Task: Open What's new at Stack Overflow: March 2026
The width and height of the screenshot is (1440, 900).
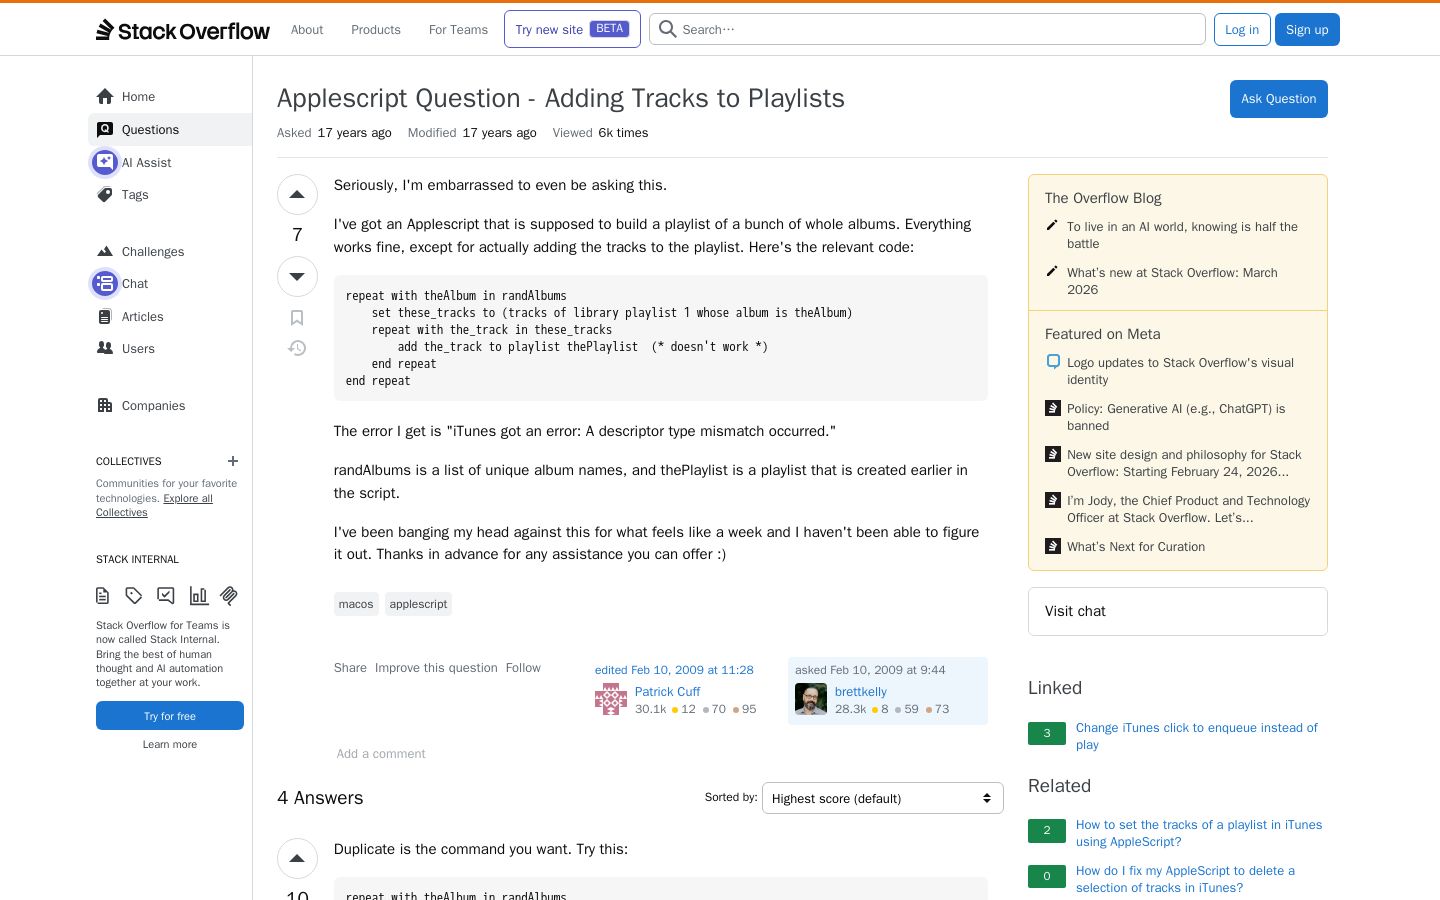Action: (1172, 281)
